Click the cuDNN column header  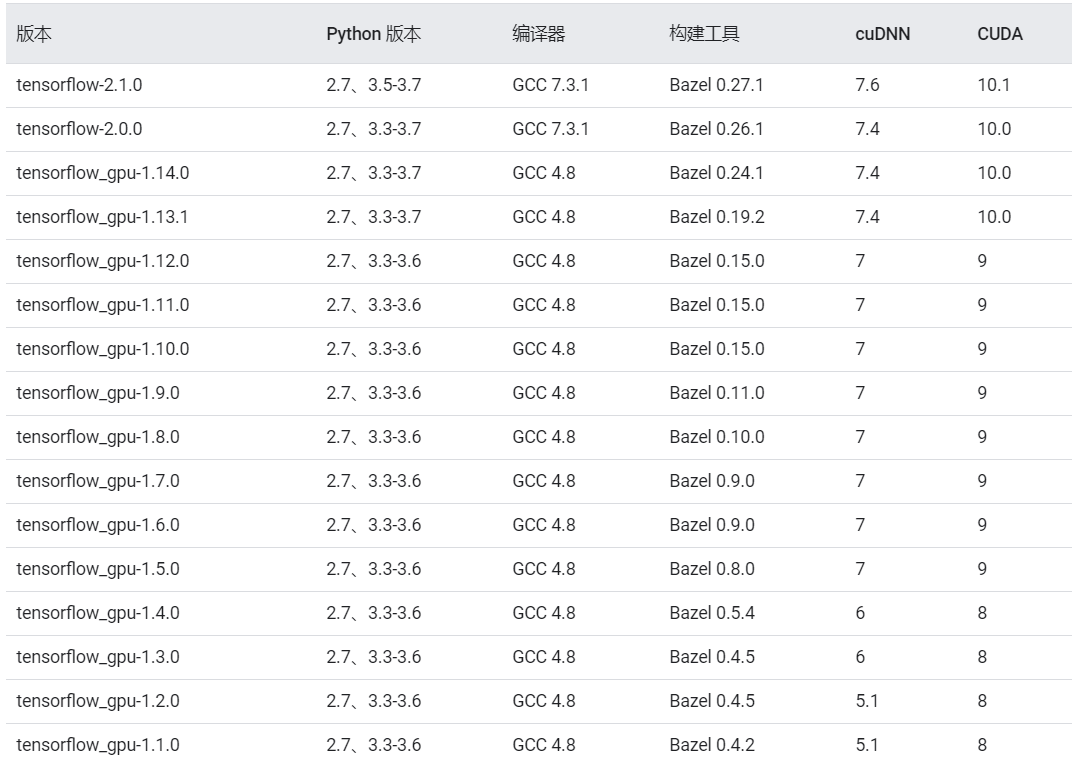point(876,33)
